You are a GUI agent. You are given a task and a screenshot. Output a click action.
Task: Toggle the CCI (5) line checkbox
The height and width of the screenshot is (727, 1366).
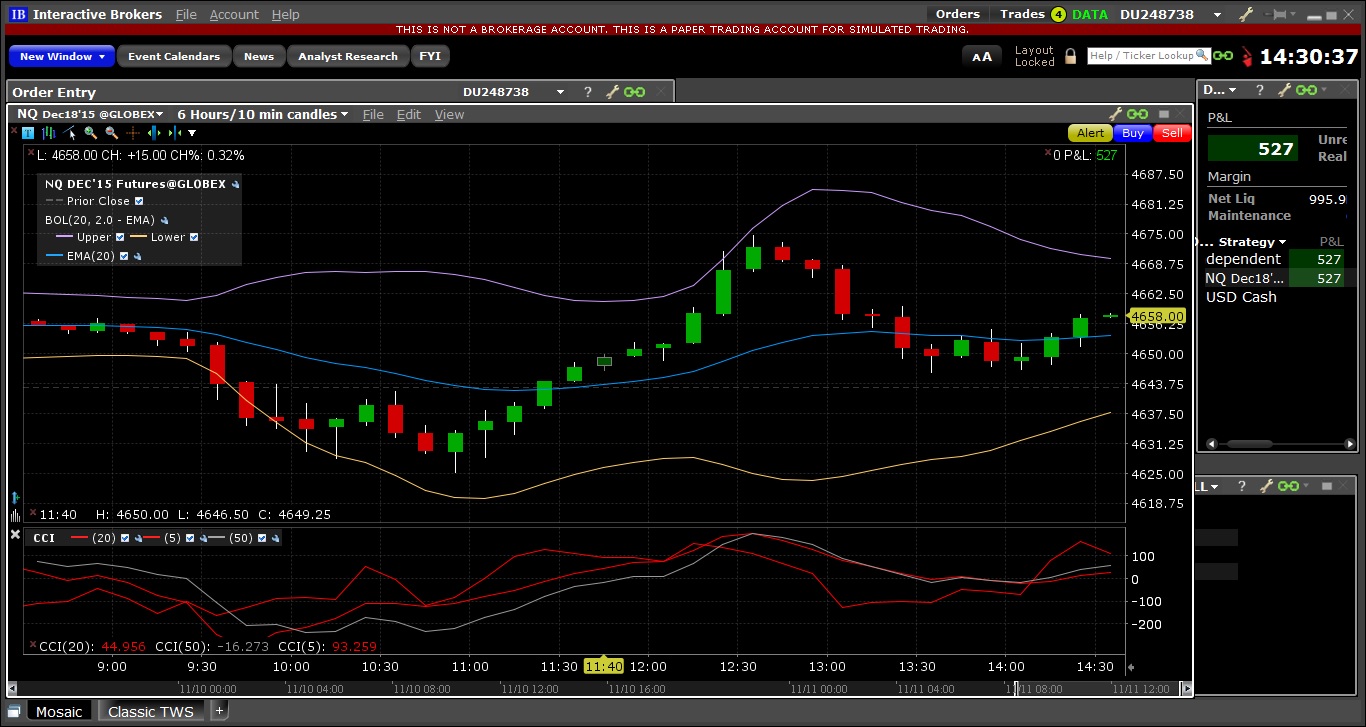pyautogui.click(x=190, y=538)
